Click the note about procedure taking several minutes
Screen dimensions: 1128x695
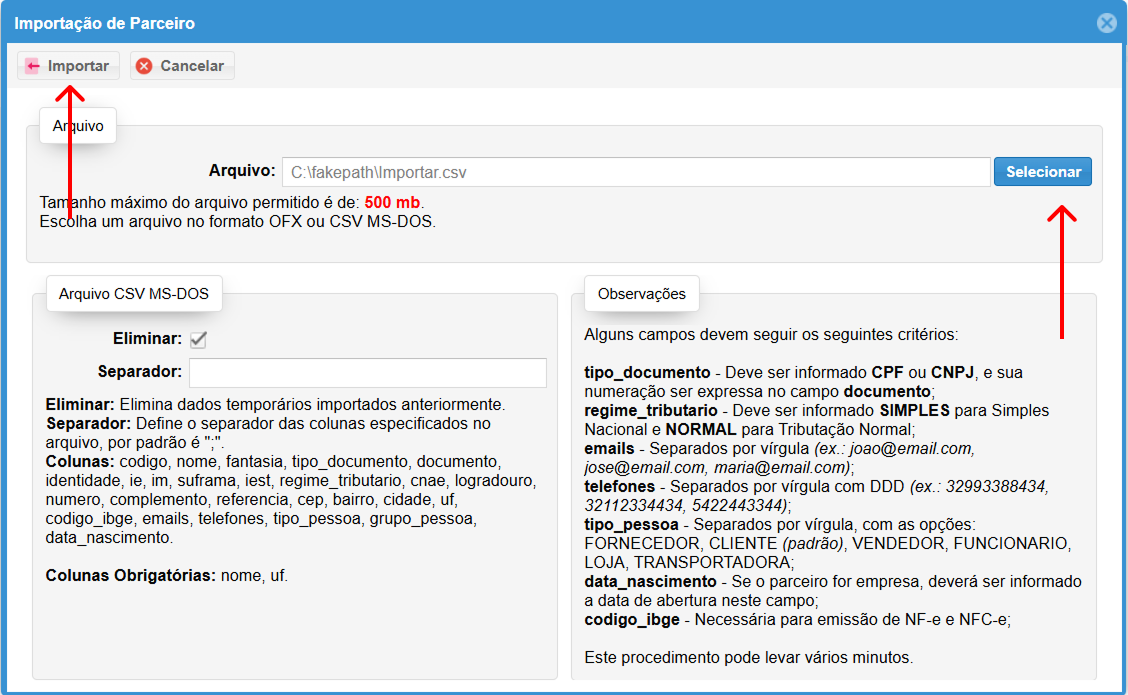[748, 658]
